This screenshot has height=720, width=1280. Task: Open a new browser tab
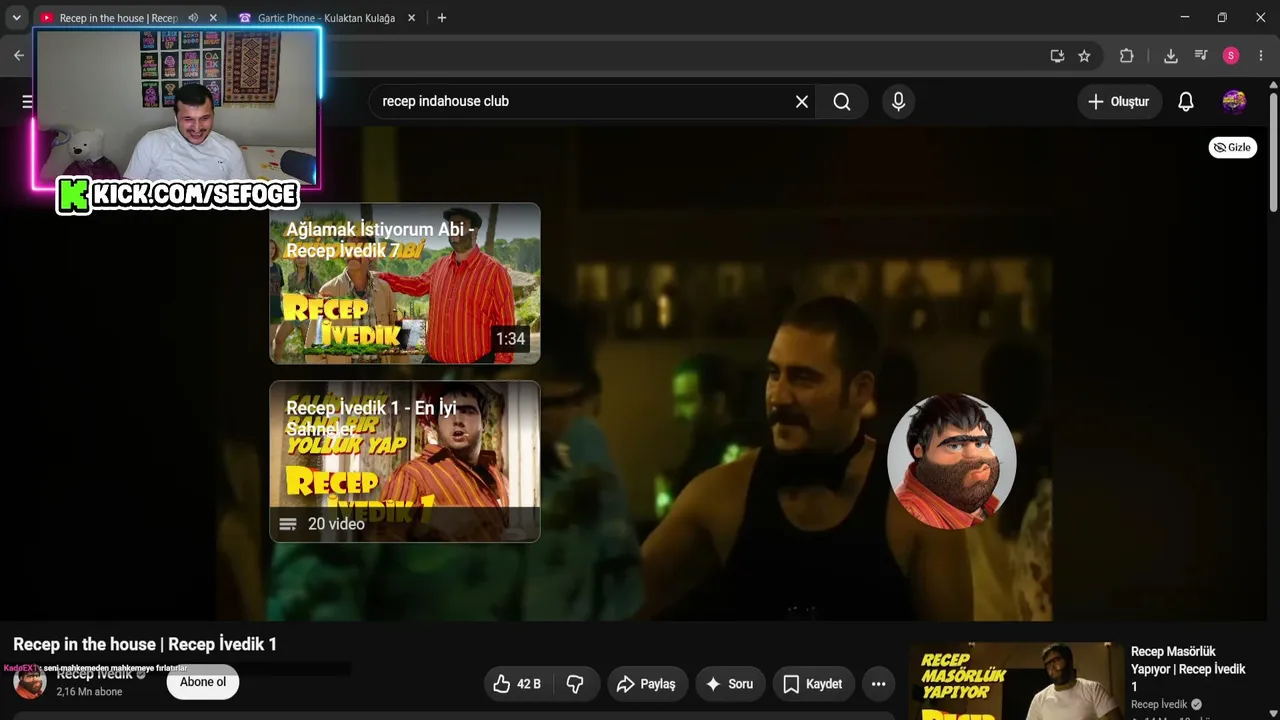tap(442, 18)
